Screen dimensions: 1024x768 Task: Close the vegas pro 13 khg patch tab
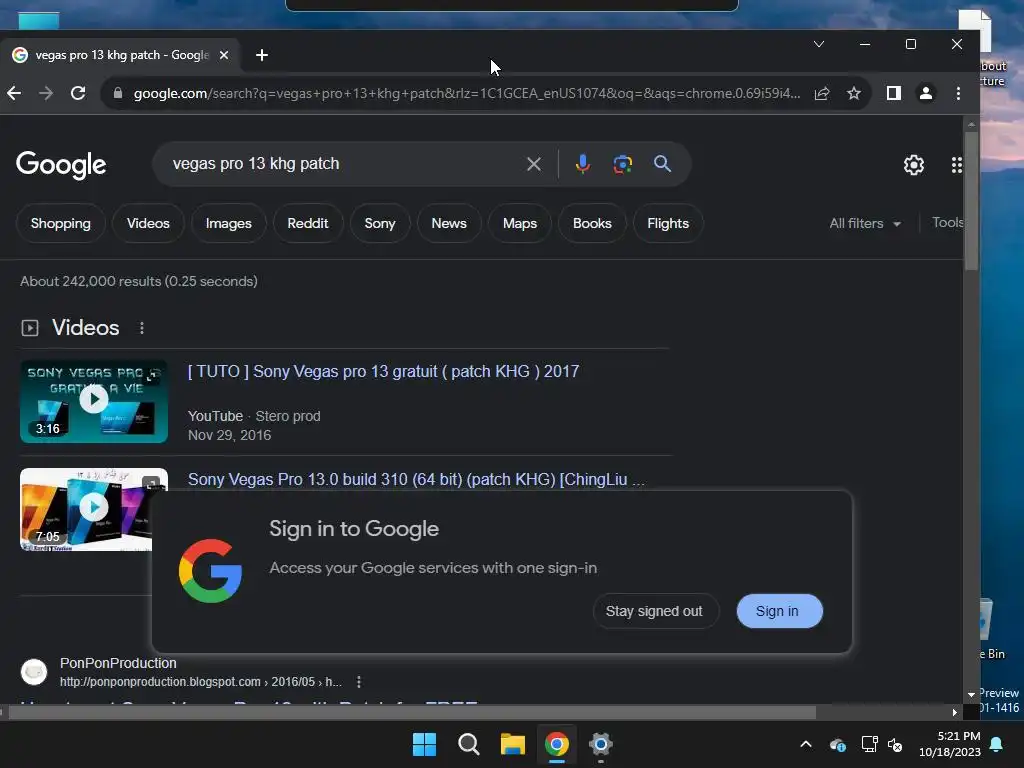[224, 56]
